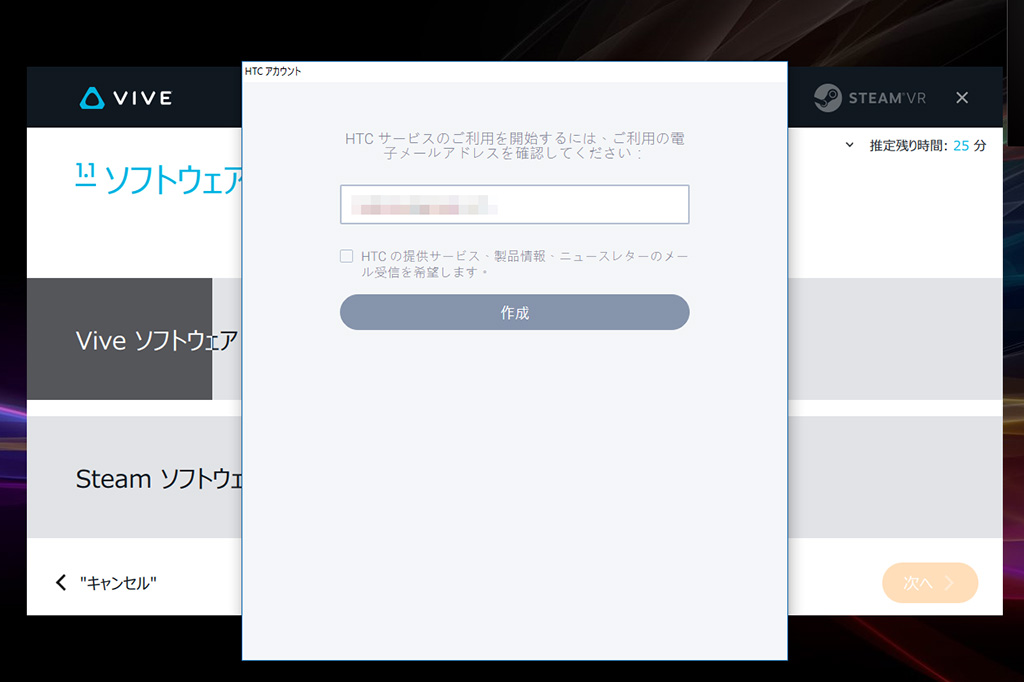
Task: Select the Steam ソフトウェア row
Action: point(135,478)
